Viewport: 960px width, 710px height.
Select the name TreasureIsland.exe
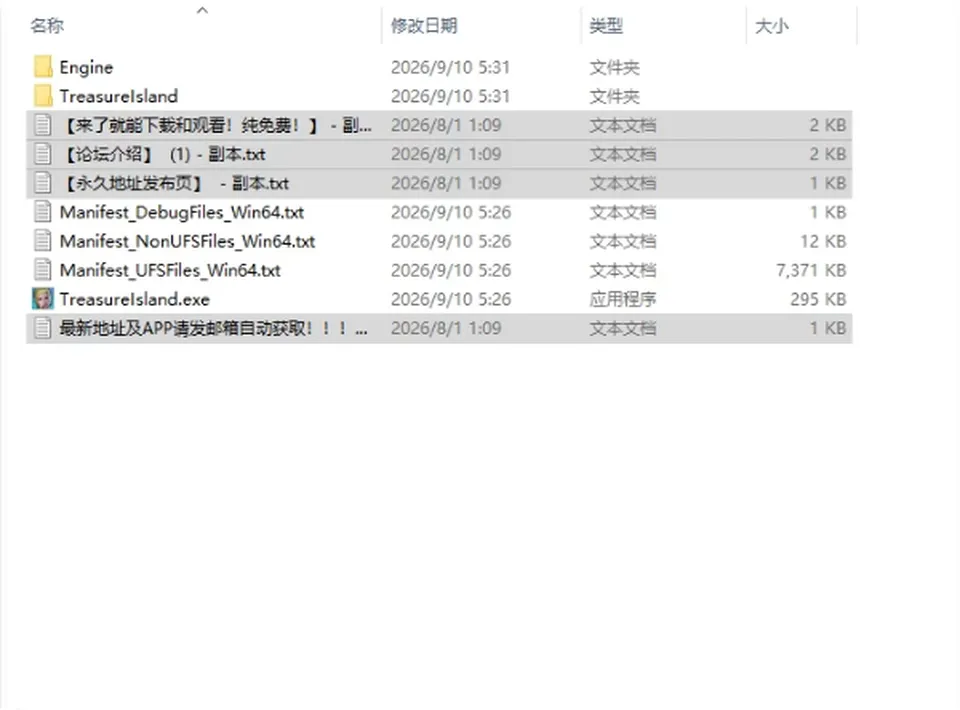pos(135,299)
